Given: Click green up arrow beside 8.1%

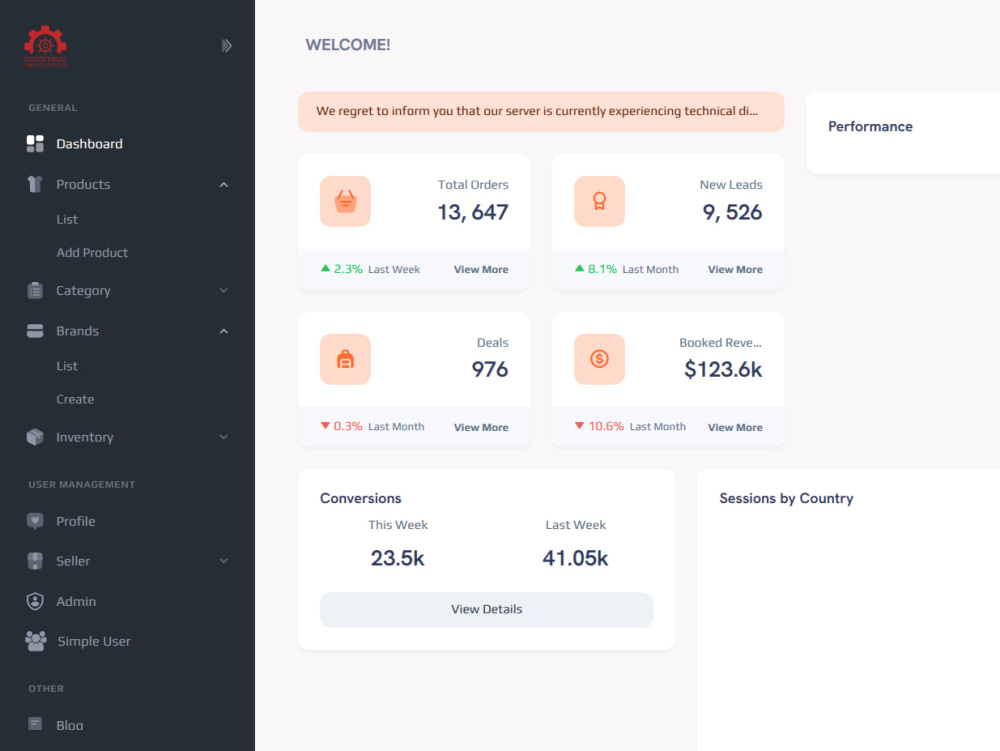Looking at the screenshot, I should 579,268.
